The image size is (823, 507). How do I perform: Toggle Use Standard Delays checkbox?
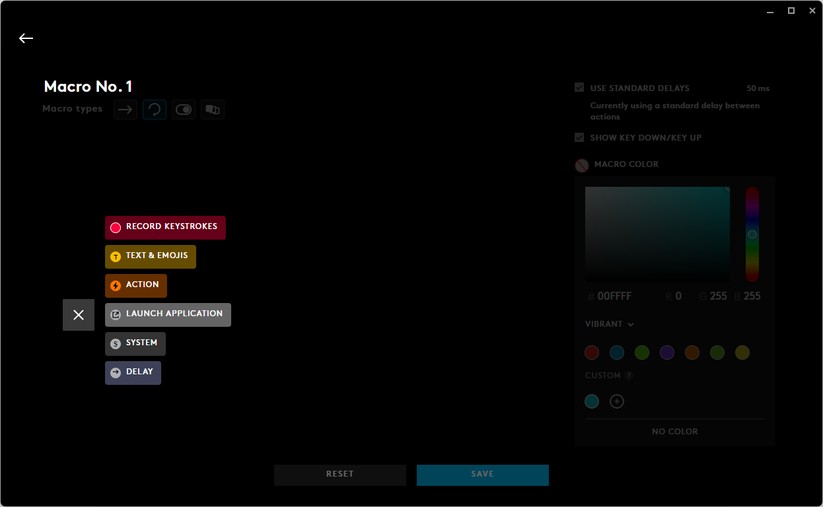(x=579, y=88)
